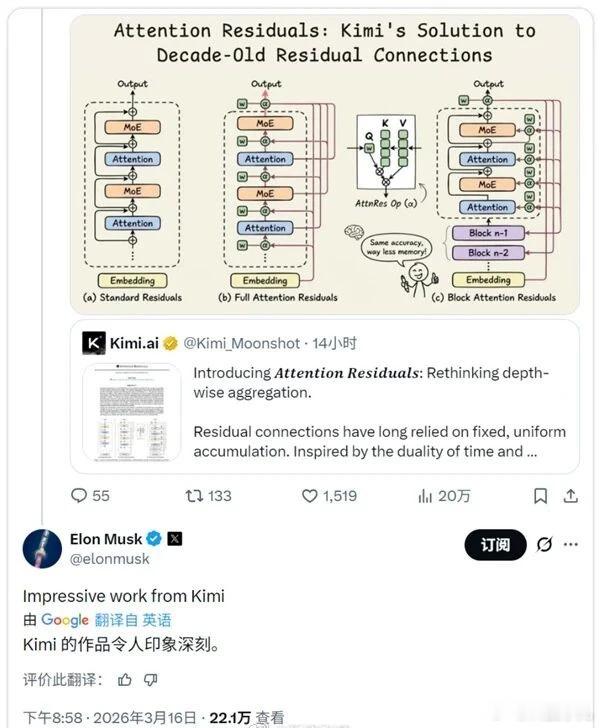
Task: Open replies via the comment bubble icon
Action: [x=79, y=495]
